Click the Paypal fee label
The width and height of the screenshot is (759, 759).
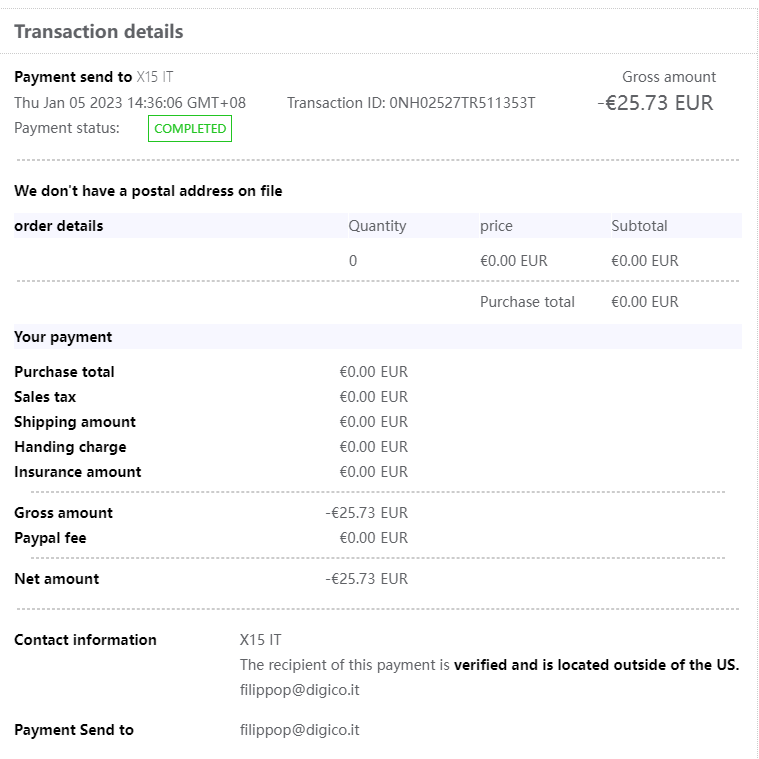[x=50, y=538]
